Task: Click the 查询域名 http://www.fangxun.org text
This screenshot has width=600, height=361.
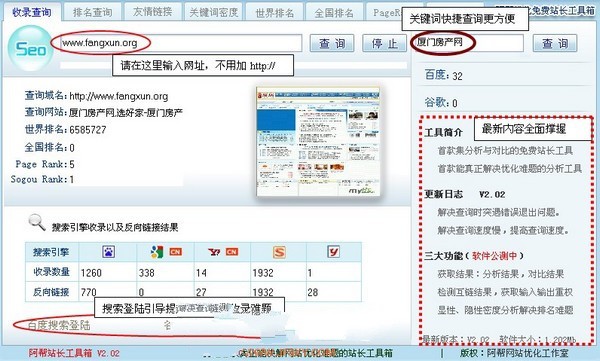Action: (x=96, y=96)
